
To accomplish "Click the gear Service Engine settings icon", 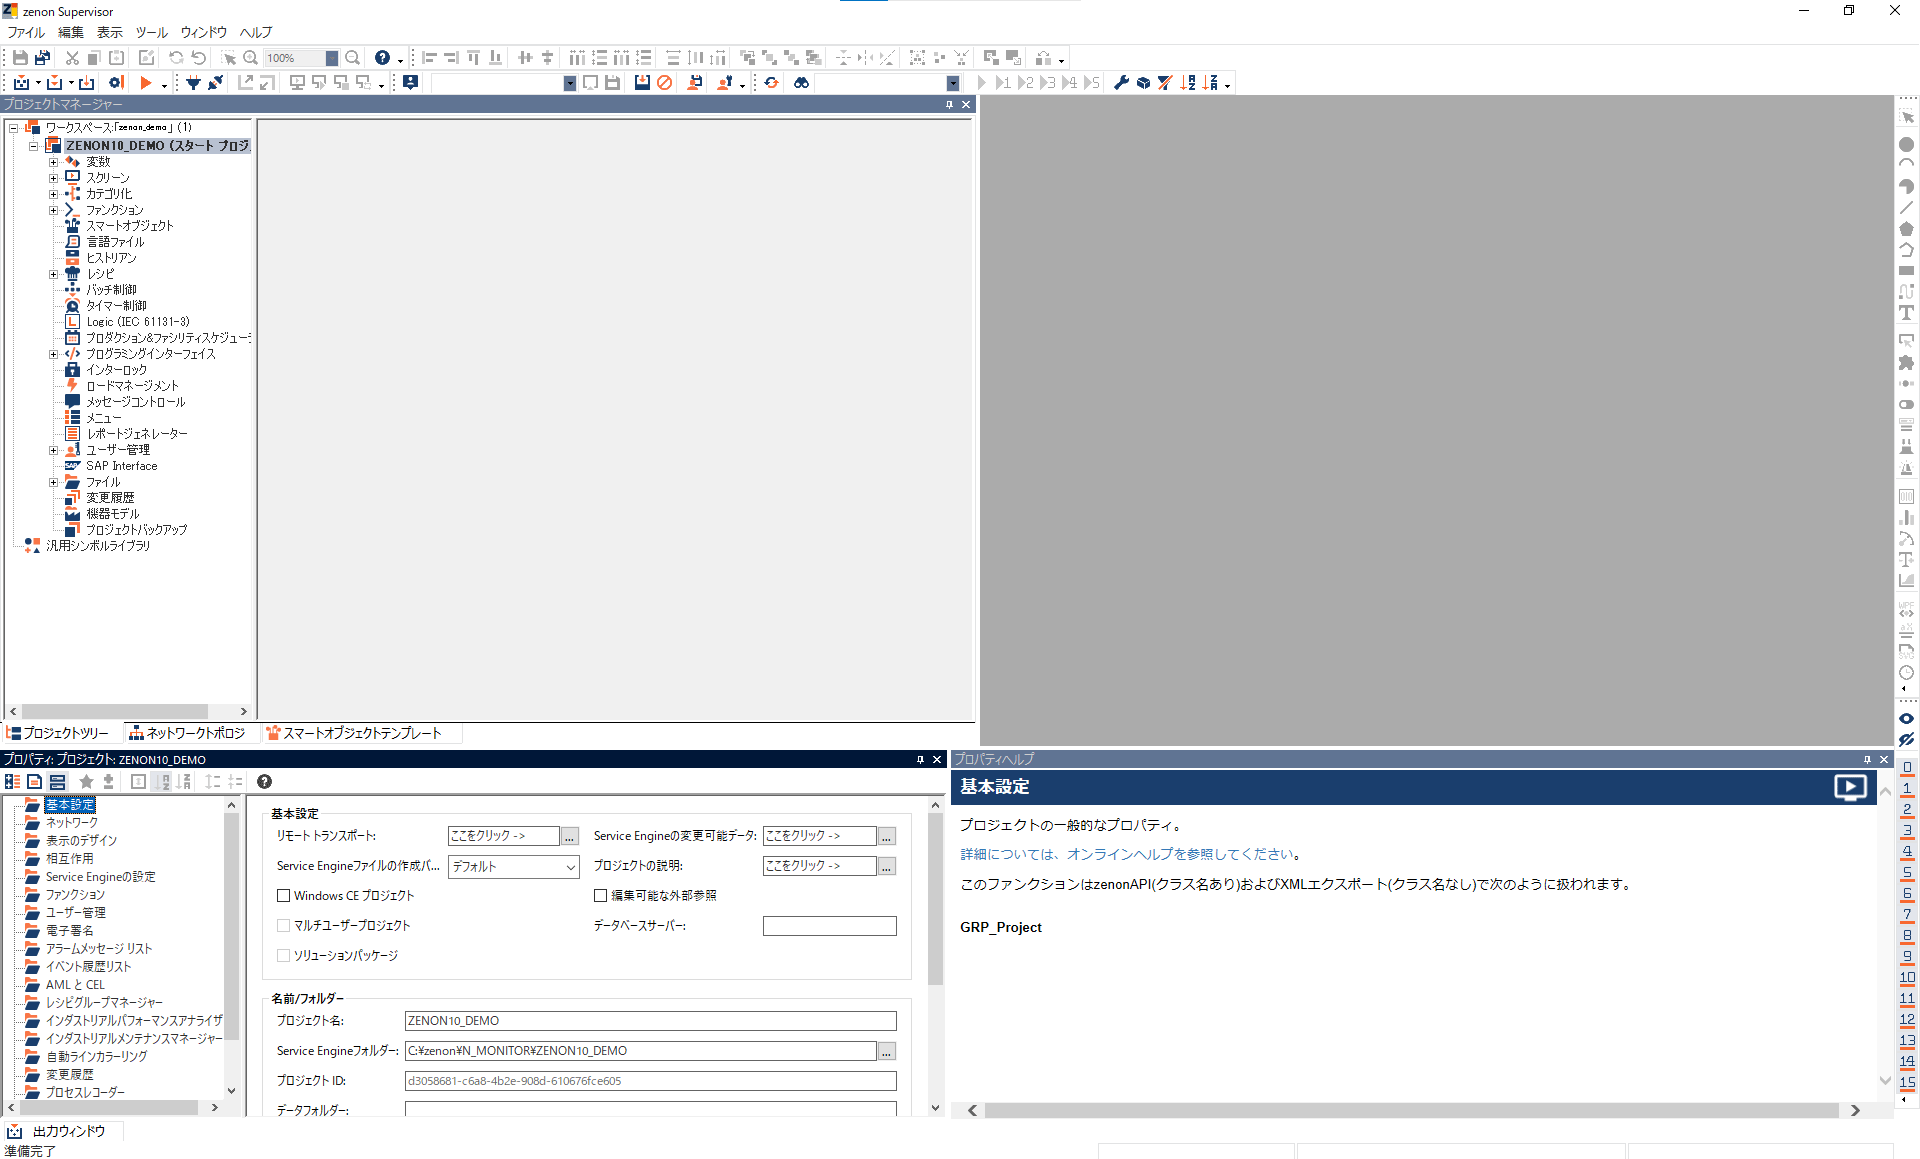I will [116, 83].
